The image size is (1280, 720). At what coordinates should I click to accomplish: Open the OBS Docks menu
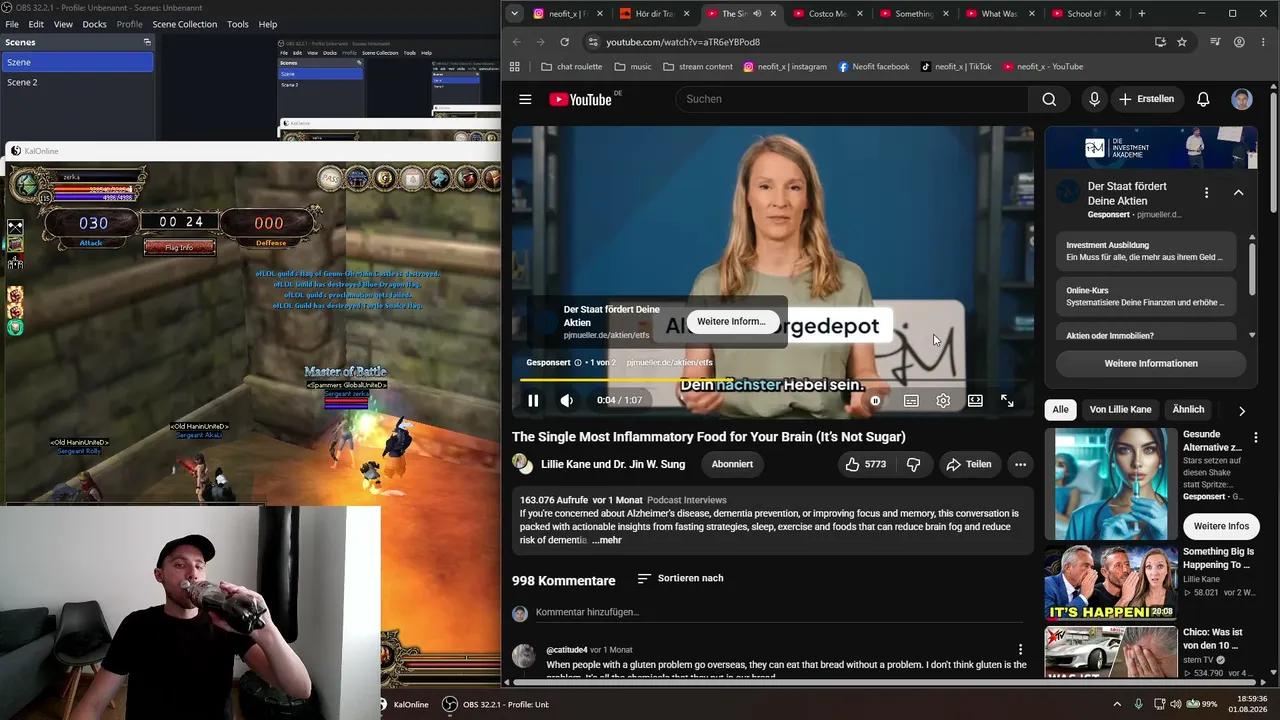point(94,24)
